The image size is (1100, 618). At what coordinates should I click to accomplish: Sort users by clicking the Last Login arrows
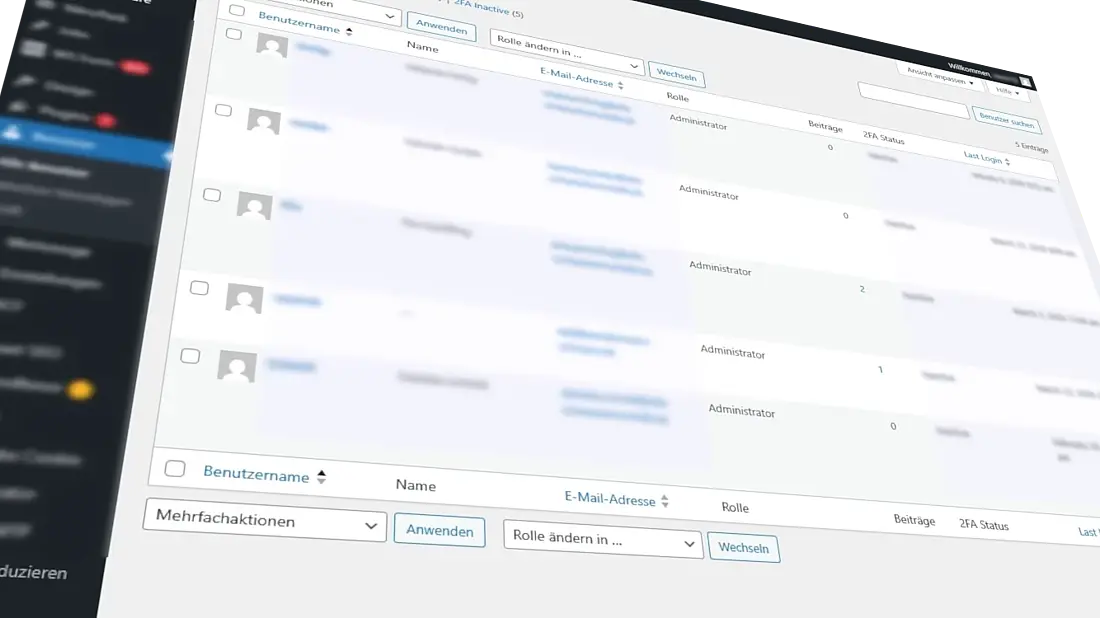tap(1006, 161)
